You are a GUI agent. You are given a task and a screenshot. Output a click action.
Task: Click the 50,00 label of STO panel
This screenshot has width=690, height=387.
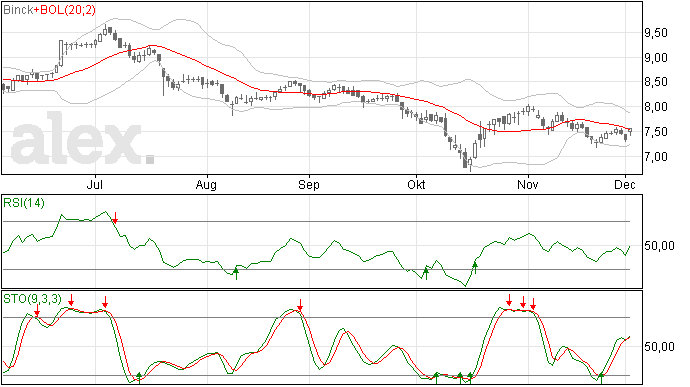[x=659, y=347]
